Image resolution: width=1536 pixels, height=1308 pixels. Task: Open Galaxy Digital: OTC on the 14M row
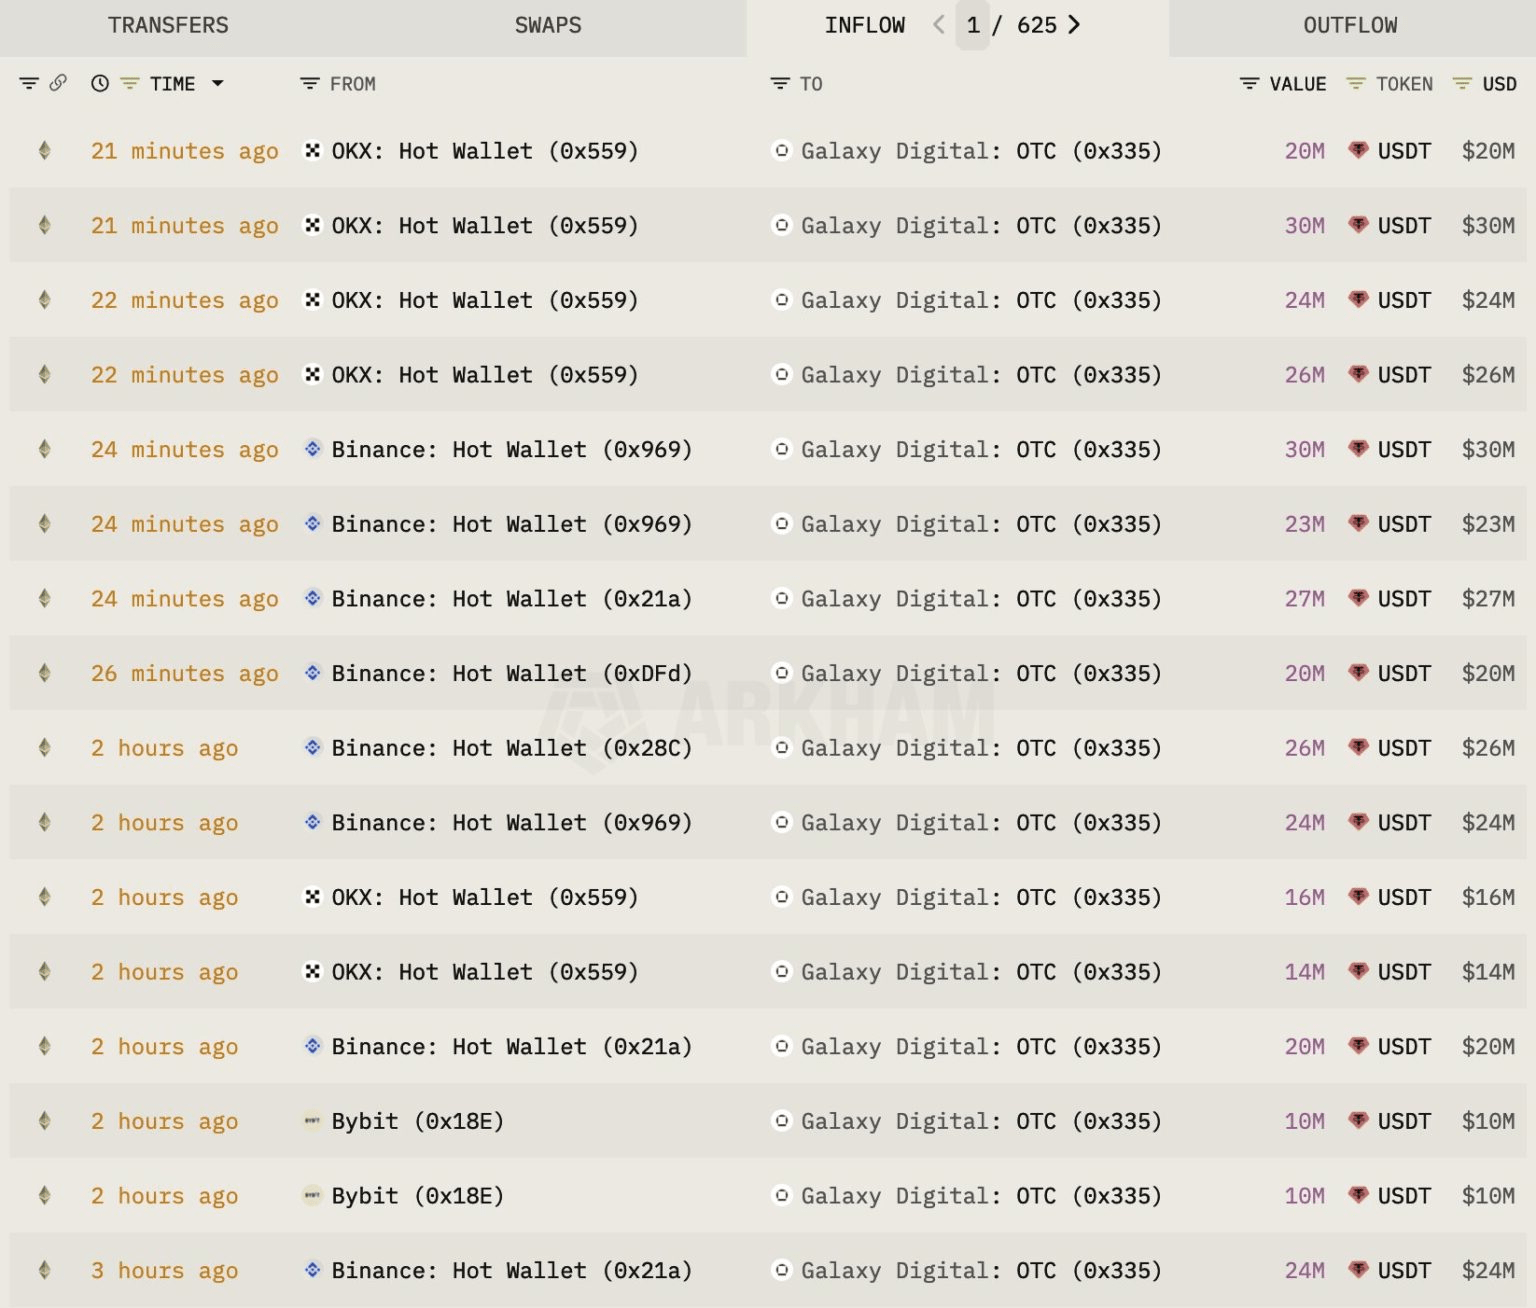click(x=981, y=972)
